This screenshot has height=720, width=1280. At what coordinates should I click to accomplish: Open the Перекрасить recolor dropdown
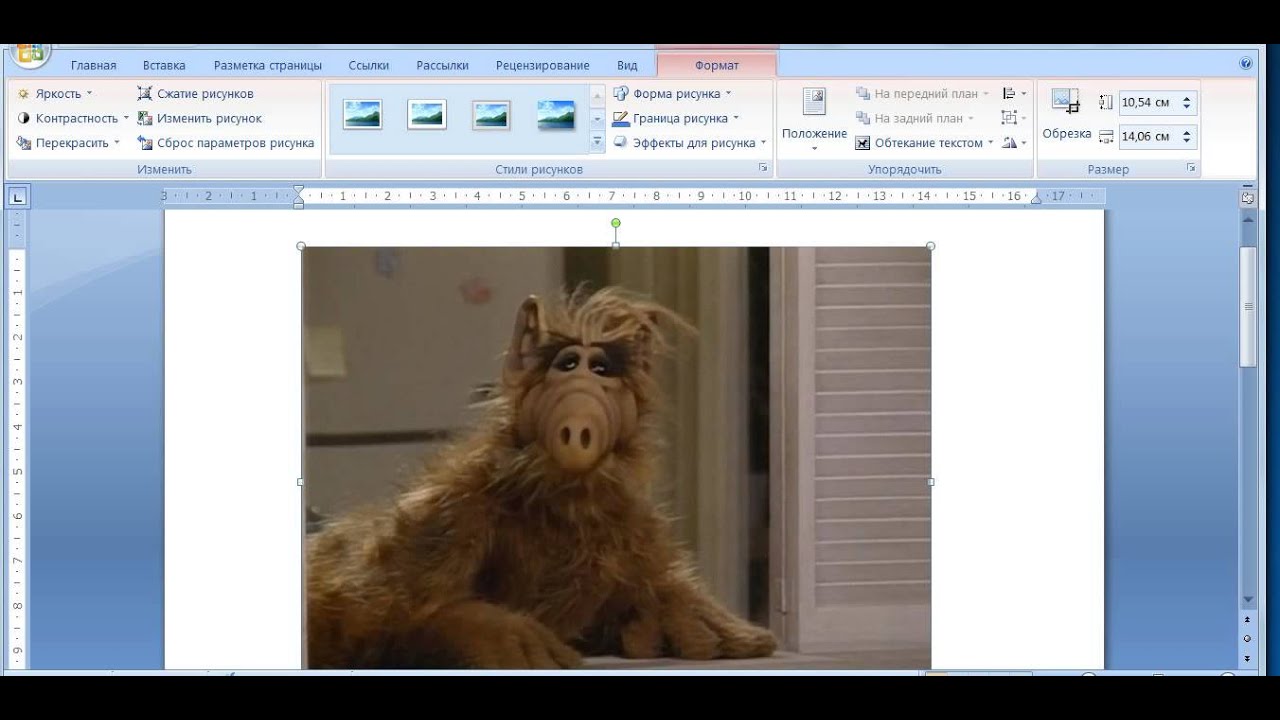pos(68,143)
